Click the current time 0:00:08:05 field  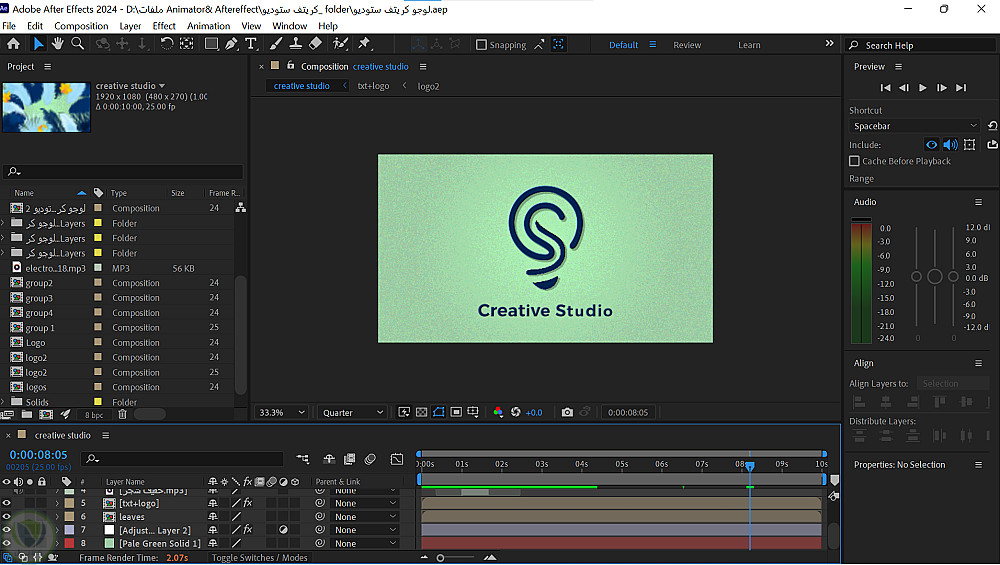coord(38,455)
